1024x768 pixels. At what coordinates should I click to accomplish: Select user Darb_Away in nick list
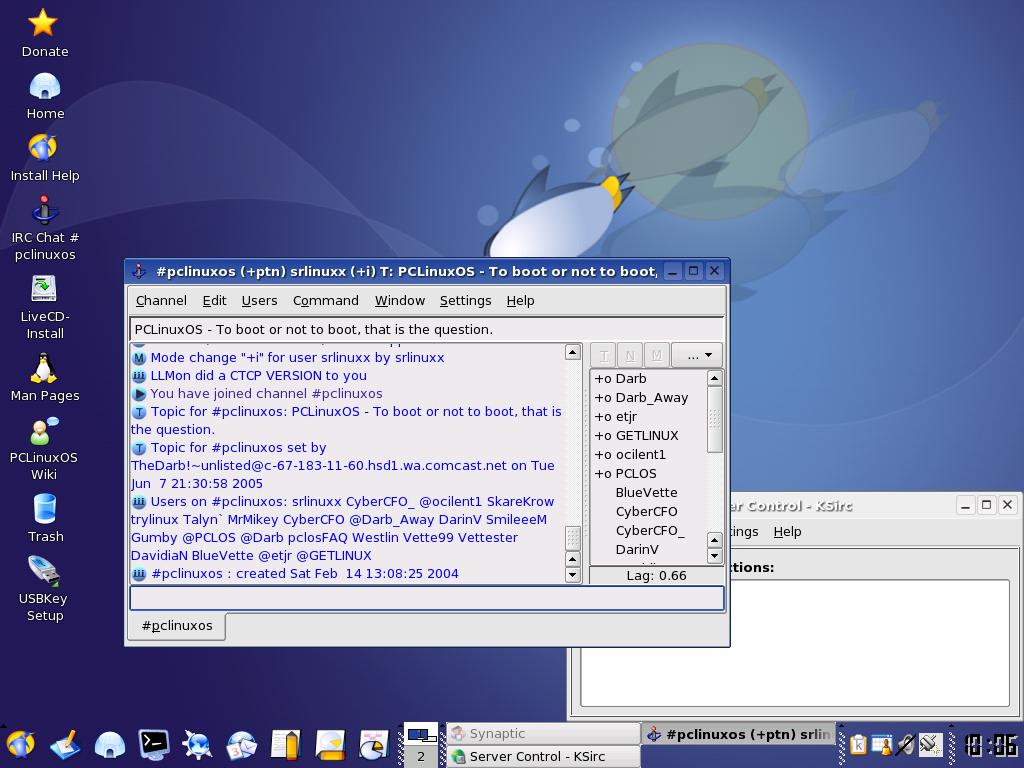[x=648, y=398]
